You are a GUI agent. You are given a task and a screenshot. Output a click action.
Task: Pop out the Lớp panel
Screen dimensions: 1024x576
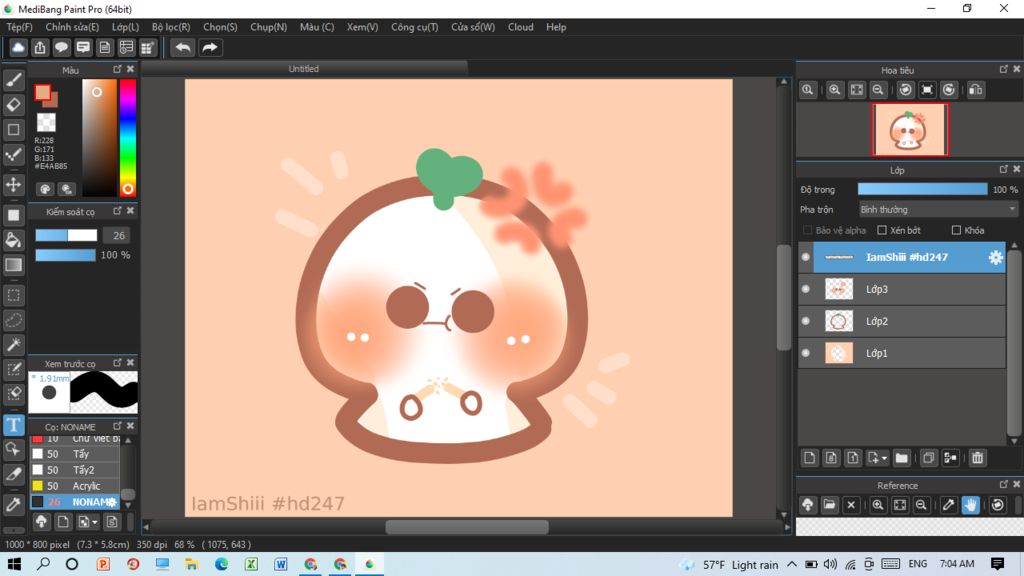click(x=1004, y=169)
